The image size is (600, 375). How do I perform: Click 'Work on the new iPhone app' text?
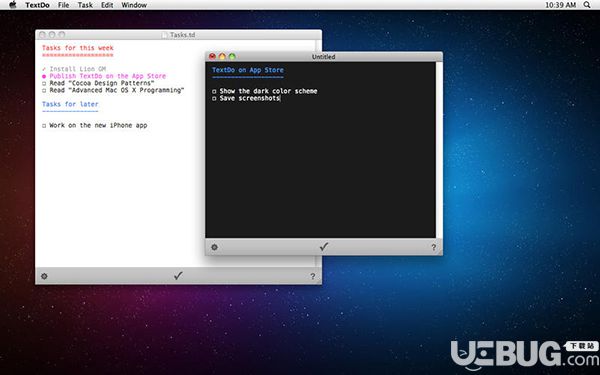(98, 125)
